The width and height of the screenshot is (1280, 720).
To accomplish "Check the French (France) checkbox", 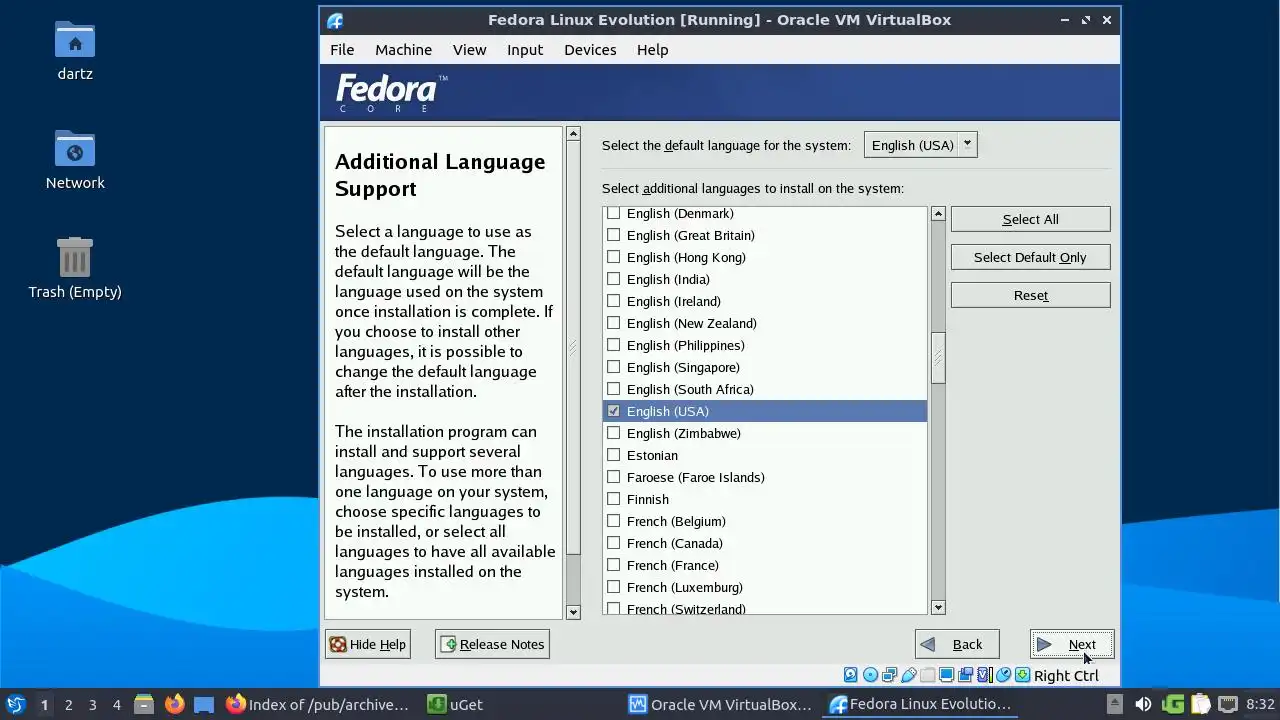I will [x=614, y=565].
